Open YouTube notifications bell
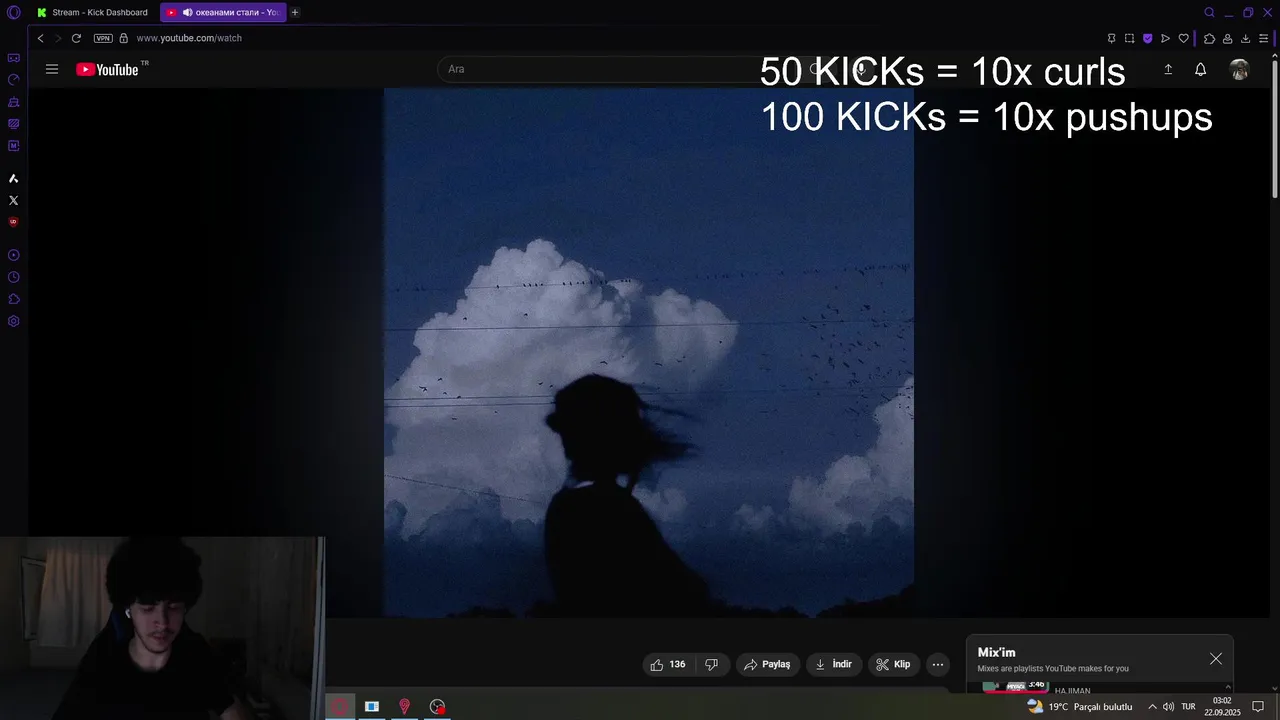The image size is (1280, 720). [x=1201, y=69]
